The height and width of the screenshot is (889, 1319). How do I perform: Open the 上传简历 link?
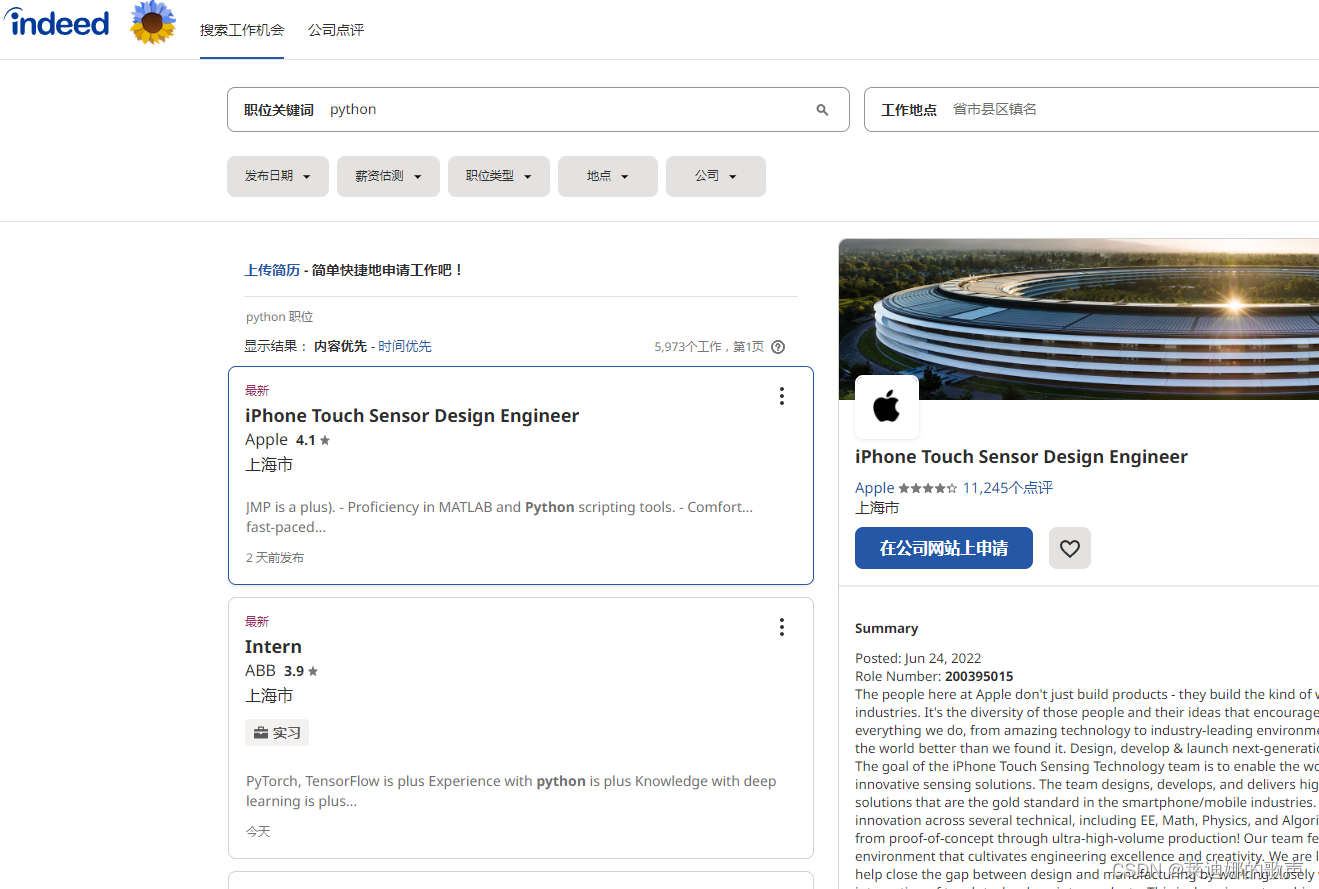coord(272,270)
